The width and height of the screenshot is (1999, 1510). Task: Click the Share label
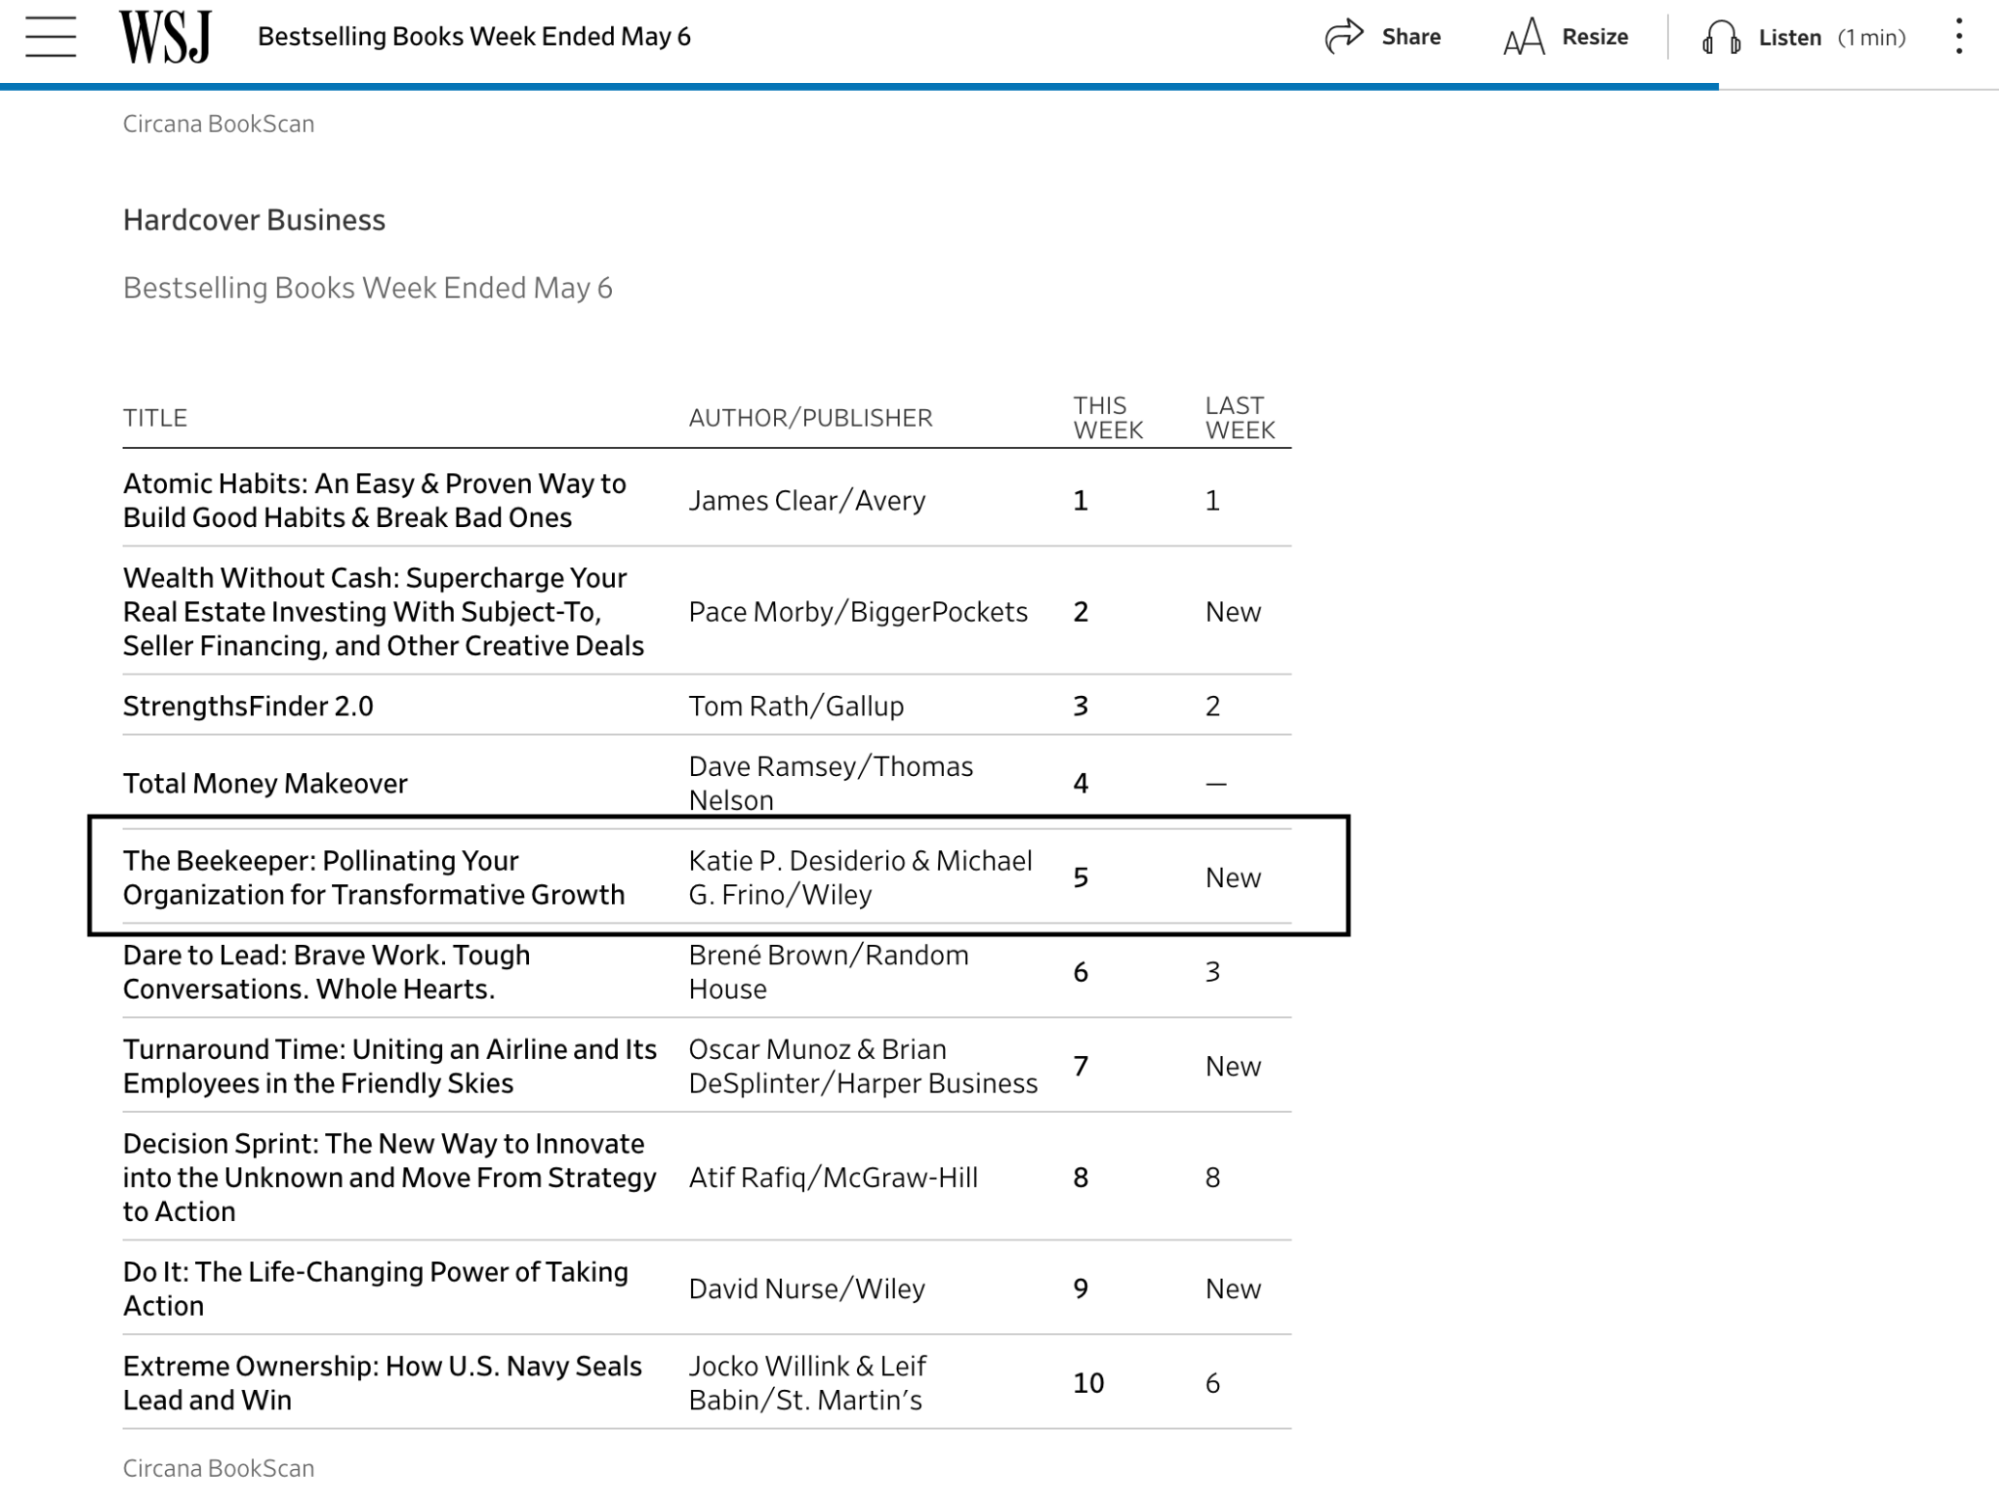point(1410,37)
